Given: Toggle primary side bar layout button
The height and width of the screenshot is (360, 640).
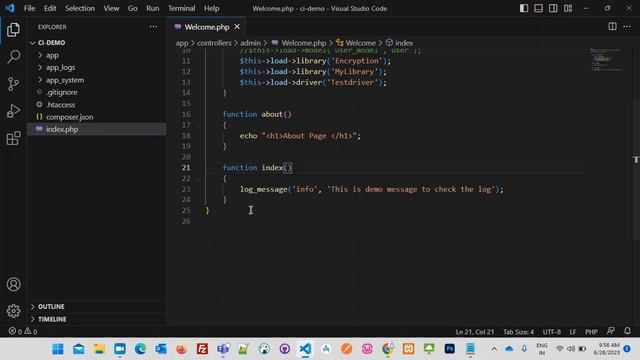Looking at the screenshot, I should click(524, 8).
